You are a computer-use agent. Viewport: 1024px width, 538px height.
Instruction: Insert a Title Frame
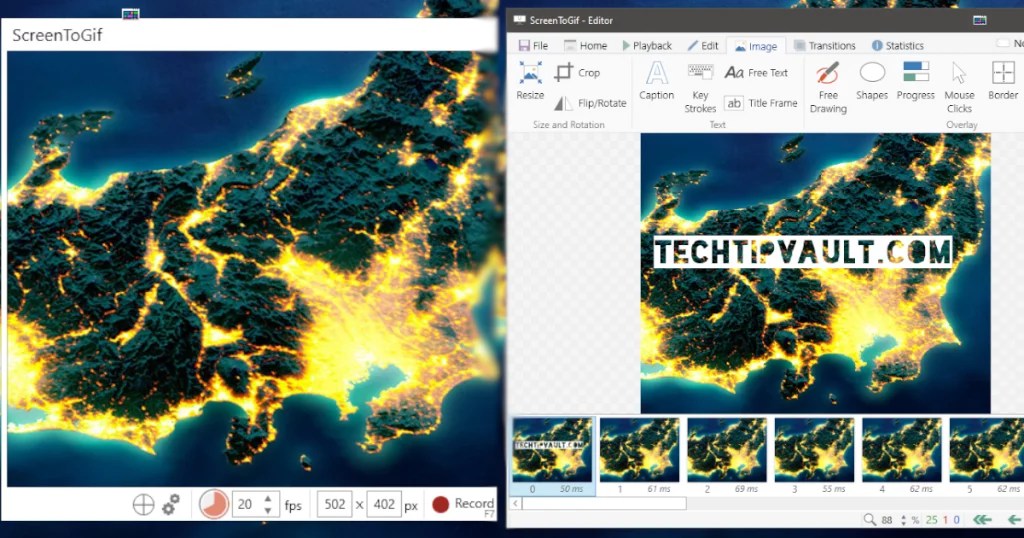(x=761, y=103)
